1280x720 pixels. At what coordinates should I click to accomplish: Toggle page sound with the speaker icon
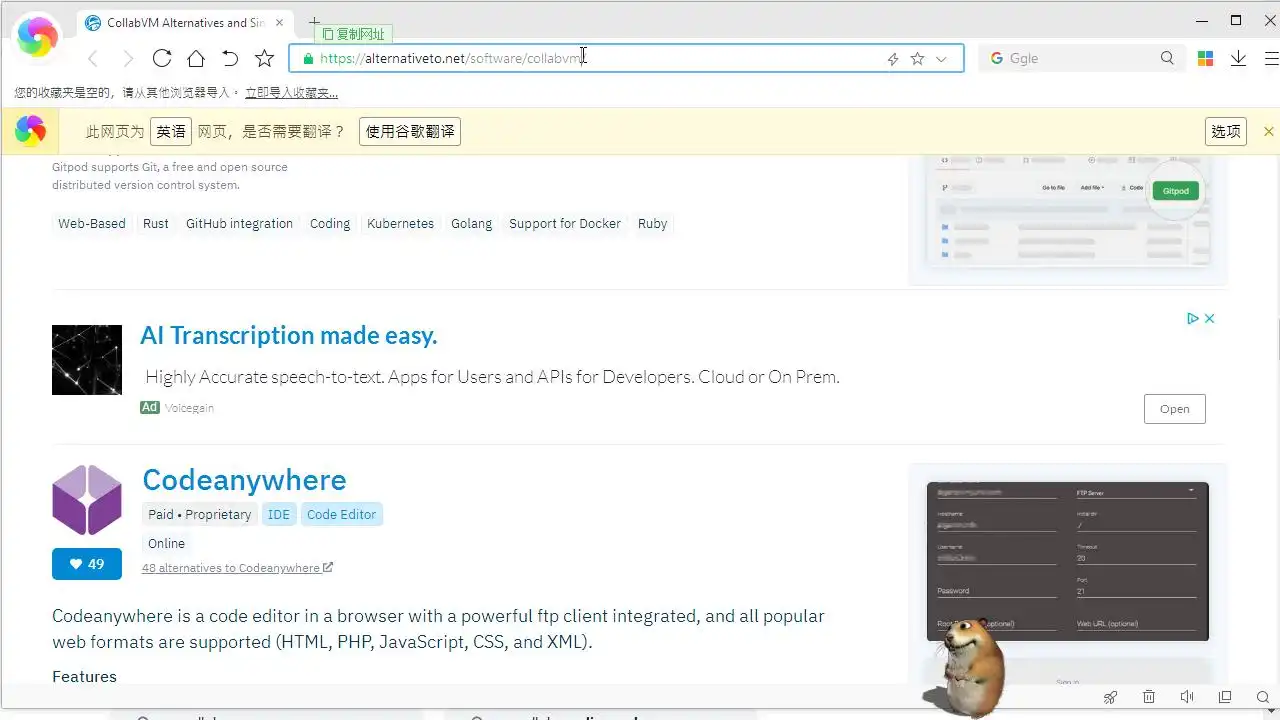pyautogui.click(x=1187, y=697)
